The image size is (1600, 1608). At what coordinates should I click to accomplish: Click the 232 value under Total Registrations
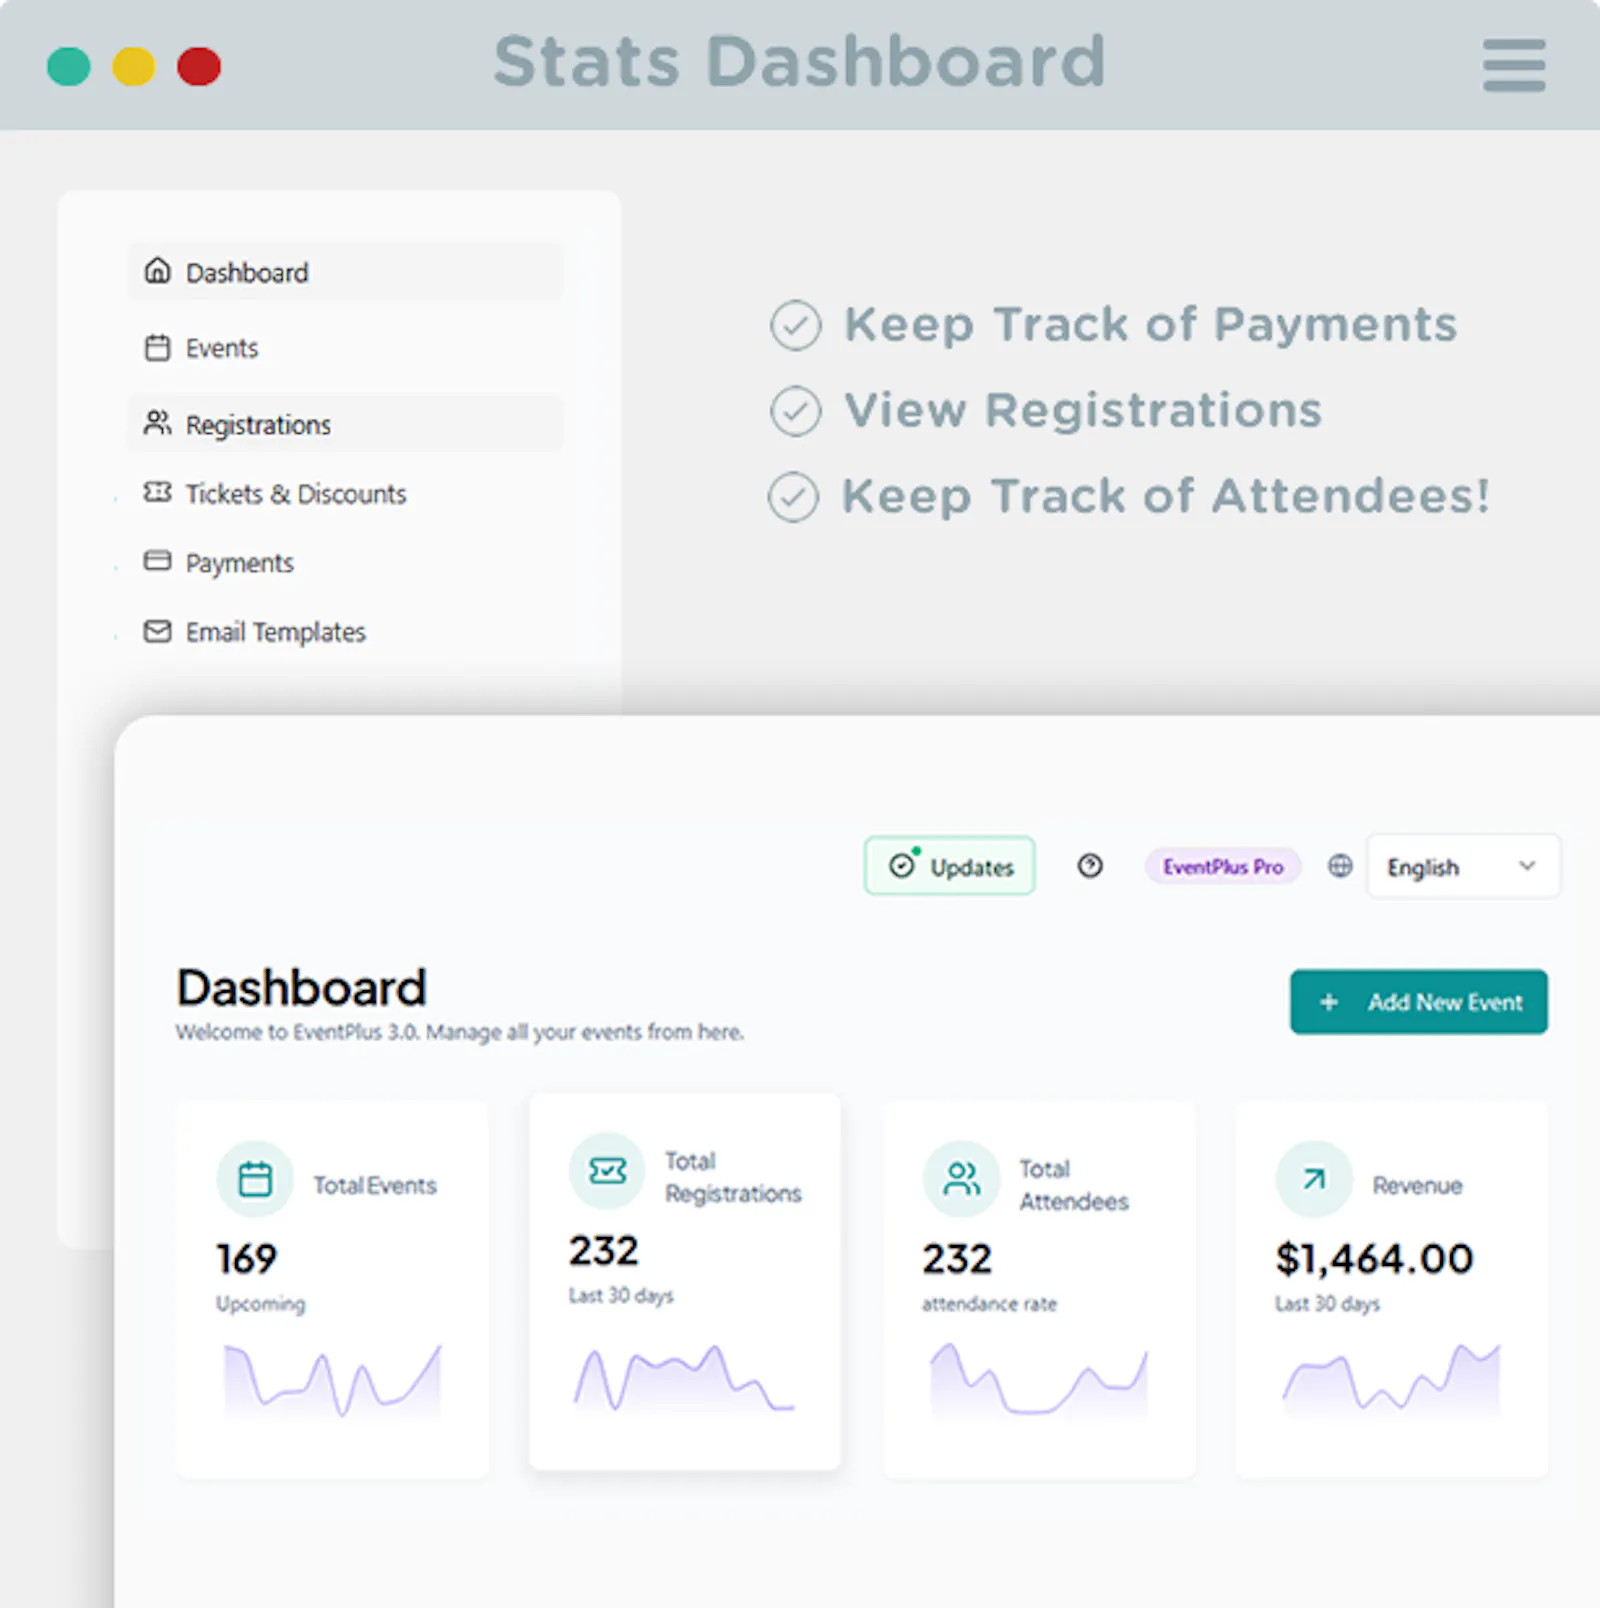(603, 1251)
